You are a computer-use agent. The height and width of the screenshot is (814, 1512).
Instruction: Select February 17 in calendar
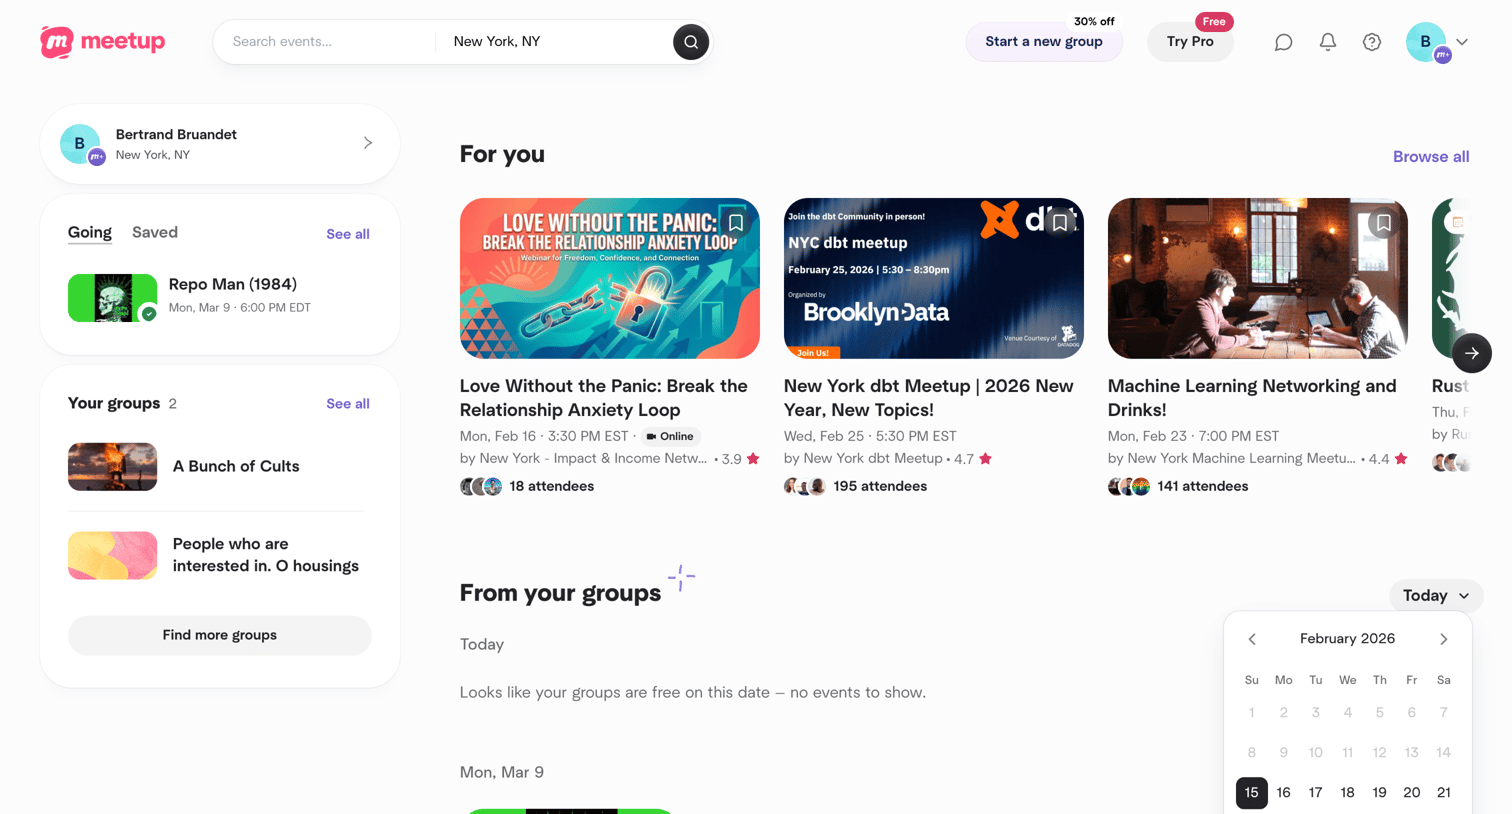(x=1315, y=793)
